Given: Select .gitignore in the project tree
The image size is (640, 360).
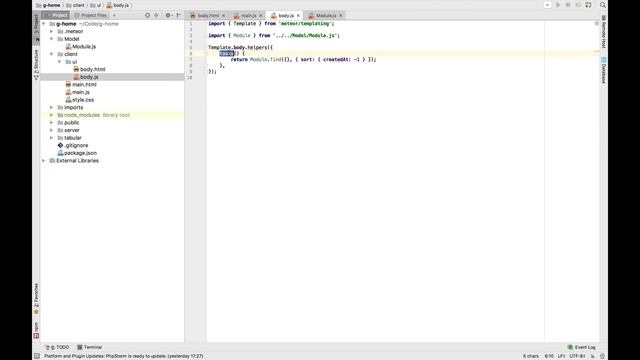Looking at the screenshot, I should click(x=73, y=145).
